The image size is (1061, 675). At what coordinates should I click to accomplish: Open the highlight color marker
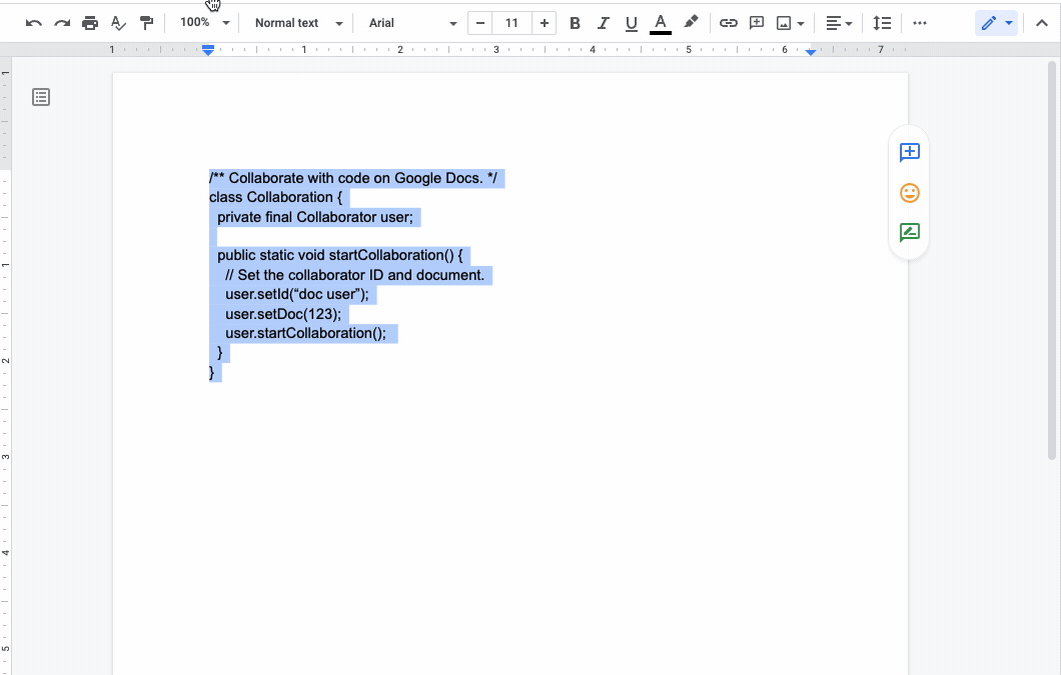[690, 22]
